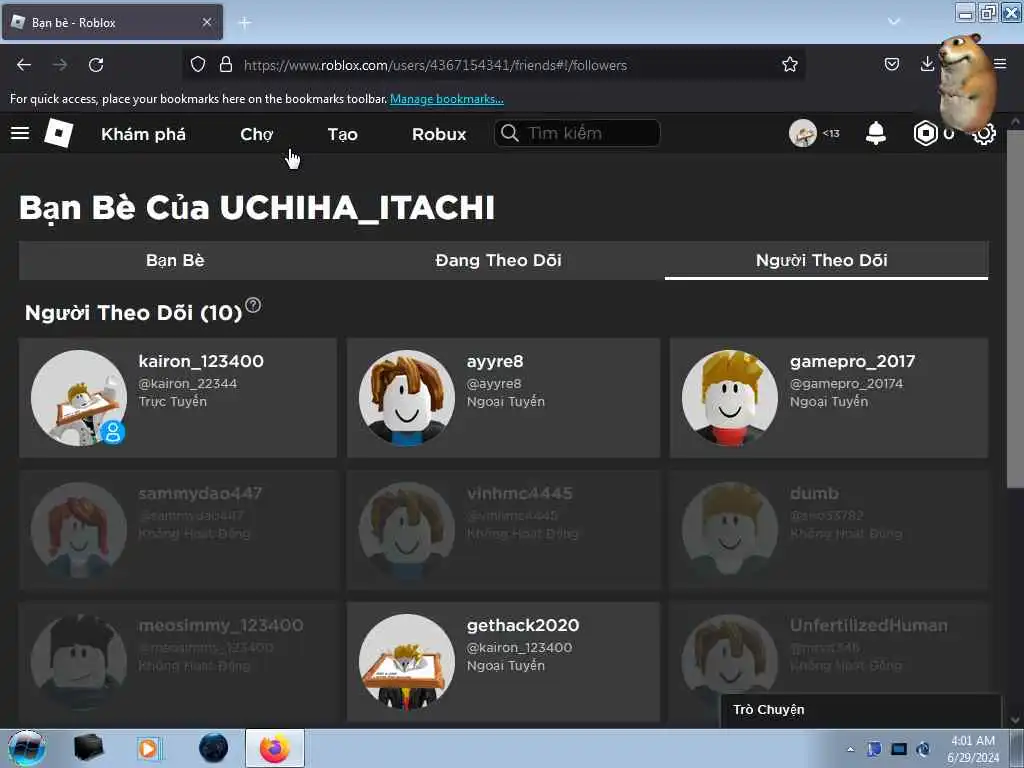Click the Manage bookmarks link

coord(447,99)
